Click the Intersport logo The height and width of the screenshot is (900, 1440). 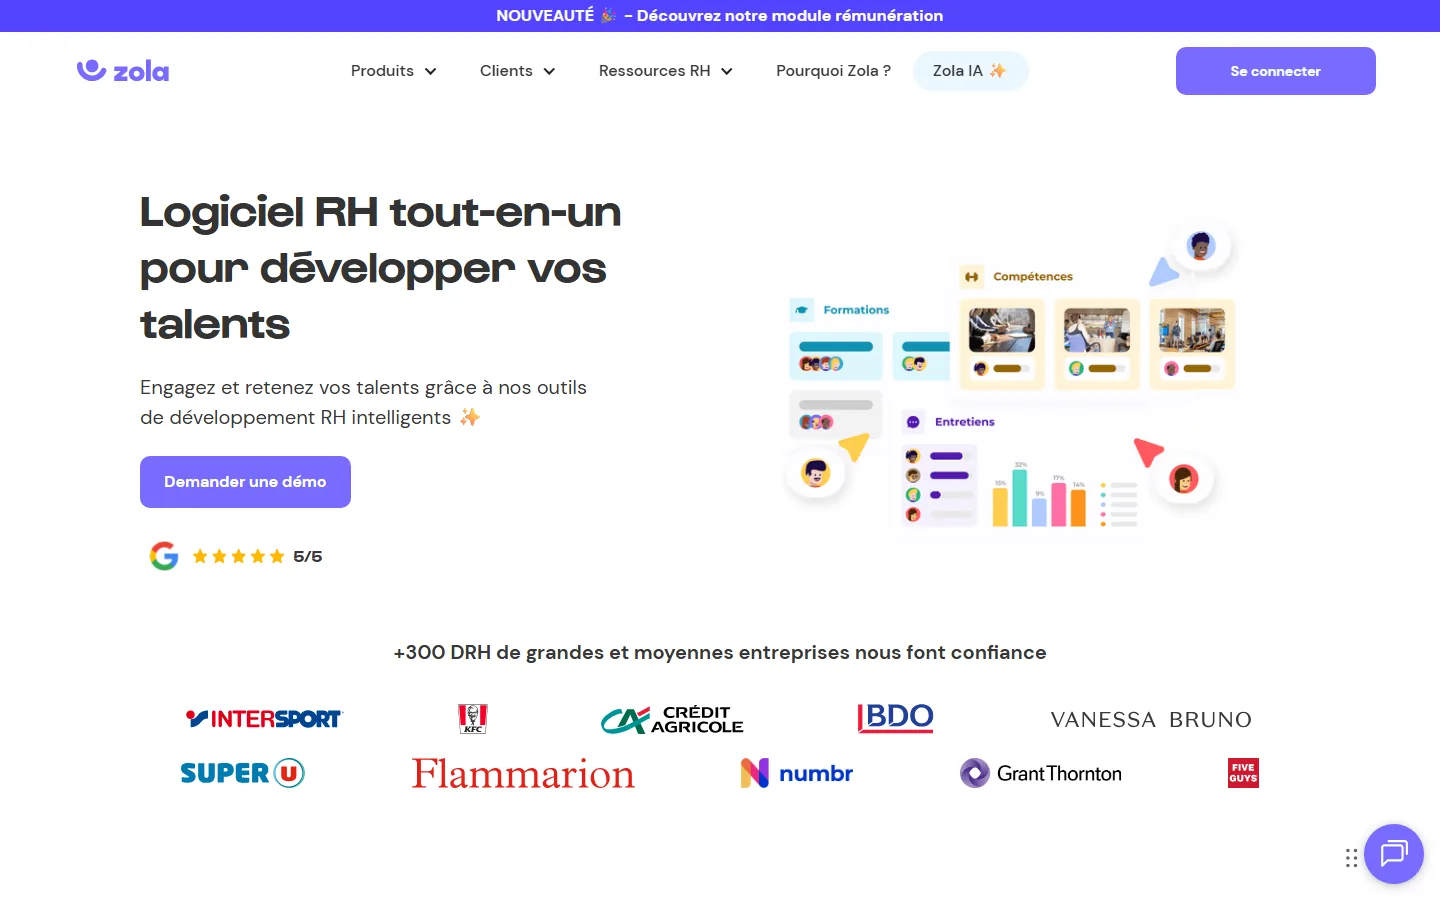(x=264, y=719)
